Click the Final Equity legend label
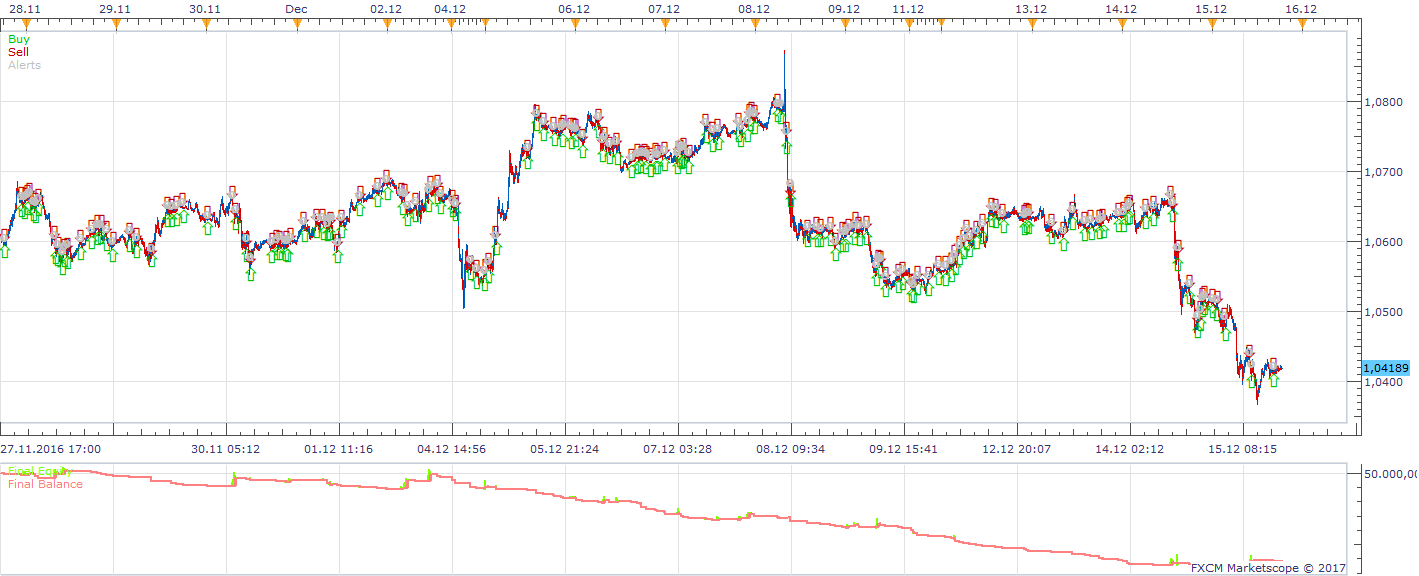Viewport: 1419px width, 576px height. point(39,471)
